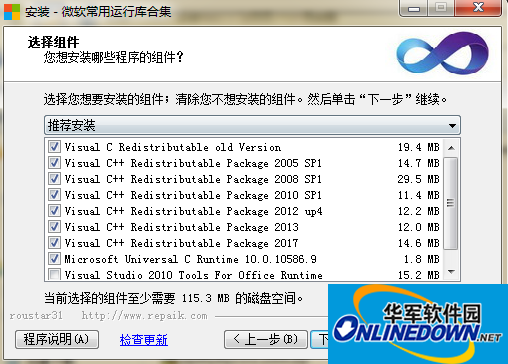Select the 29.5 MB size value
Screen dimensions: 508x364
pos(419,179)
